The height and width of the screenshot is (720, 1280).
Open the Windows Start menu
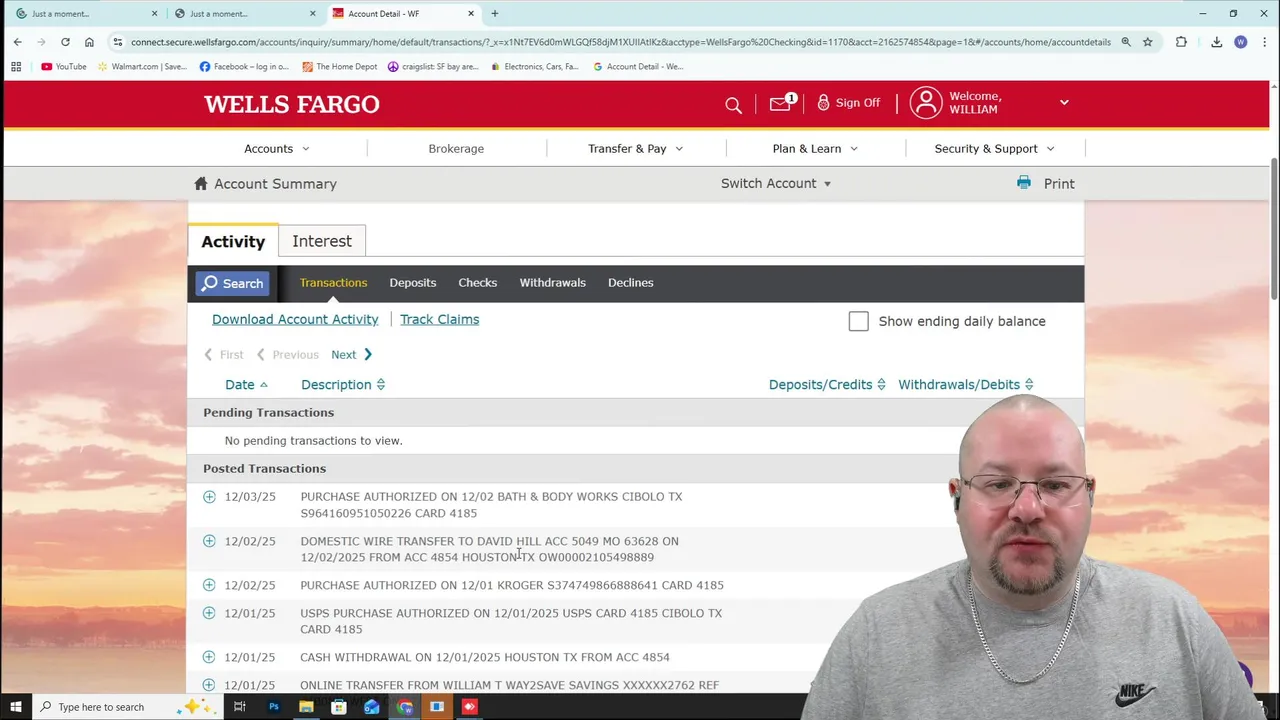coord(15,707)
